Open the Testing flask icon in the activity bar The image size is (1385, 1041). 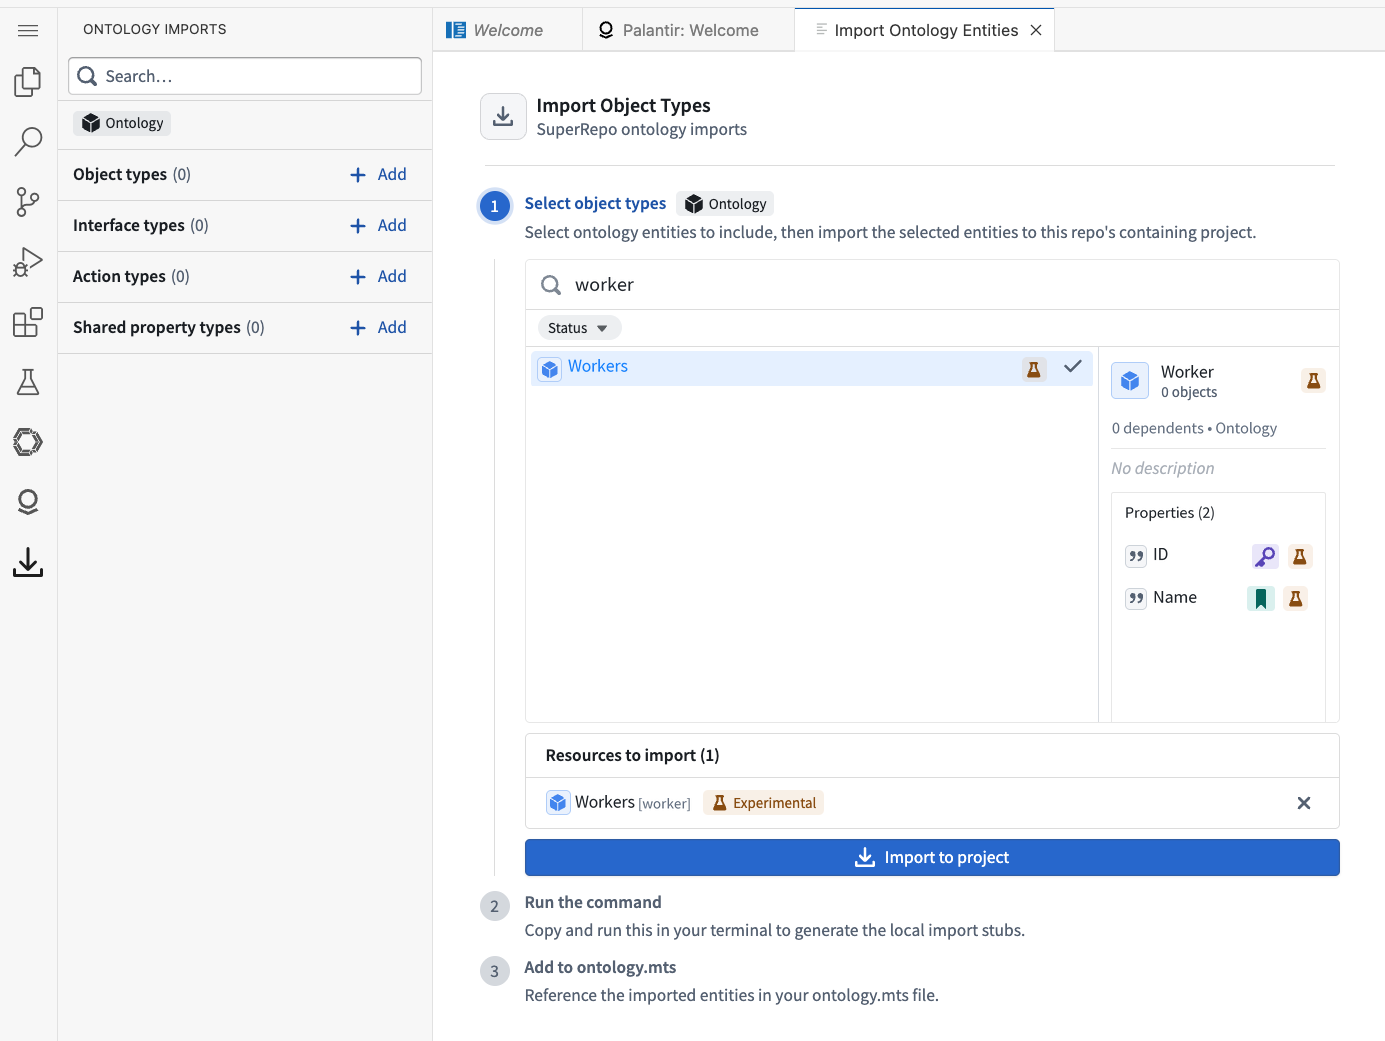click(x=28, y=382)
